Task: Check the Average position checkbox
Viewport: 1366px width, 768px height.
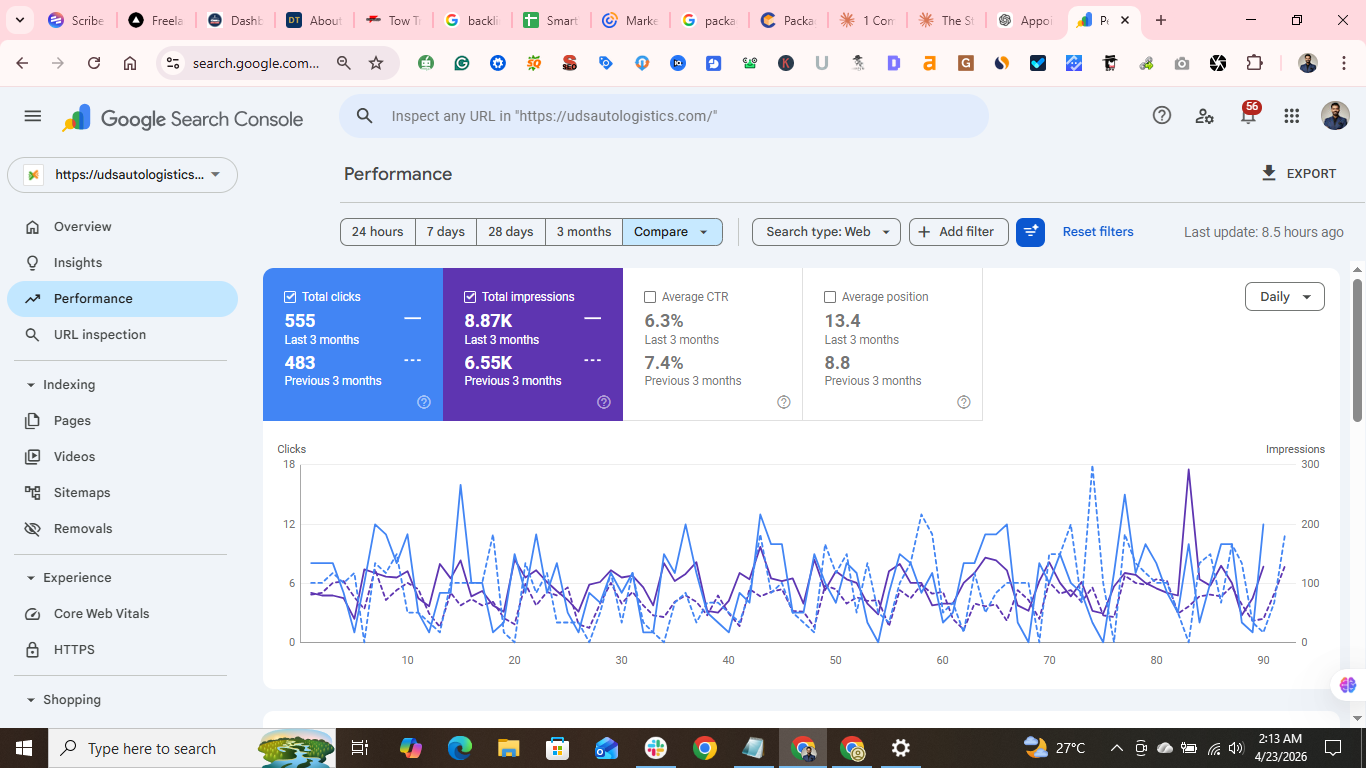Action: pyautogui.click(x=830, y=297)
